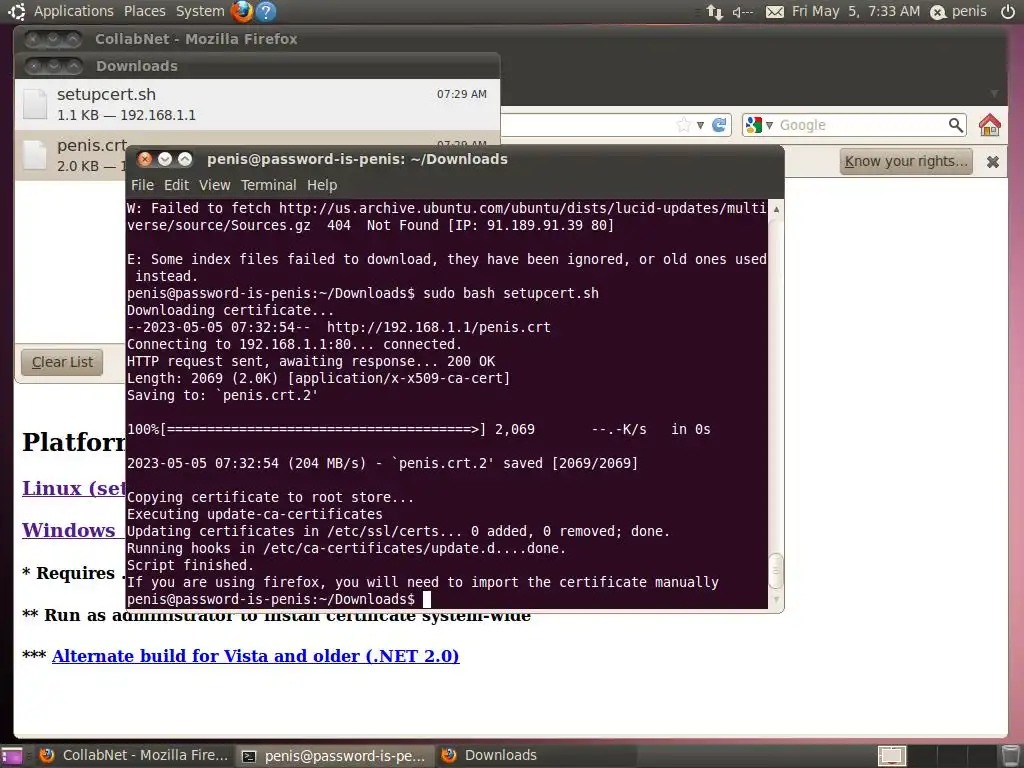Image resolution: width=1024 pixels, height=768 pixels.
Task: Open the volume speaker indicator
Action: click(743, 12)
